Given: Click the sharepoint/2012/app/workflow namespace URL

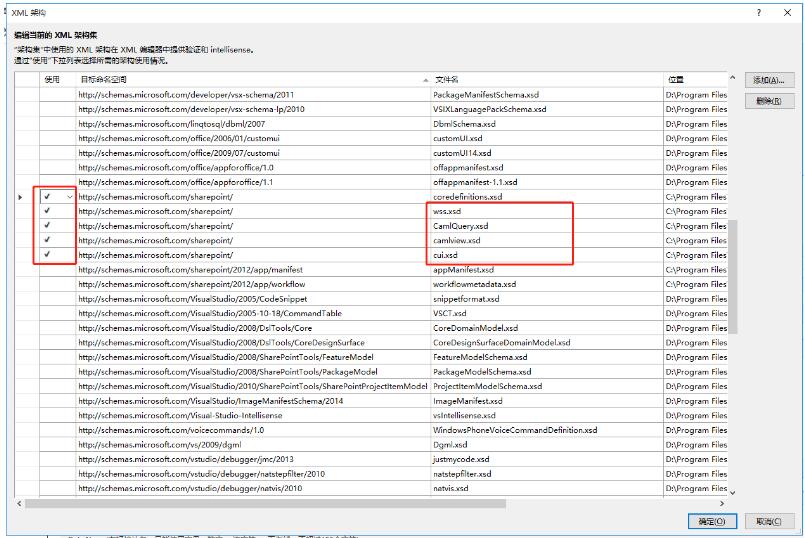Looking at the screenshot, I should (192, 284).
